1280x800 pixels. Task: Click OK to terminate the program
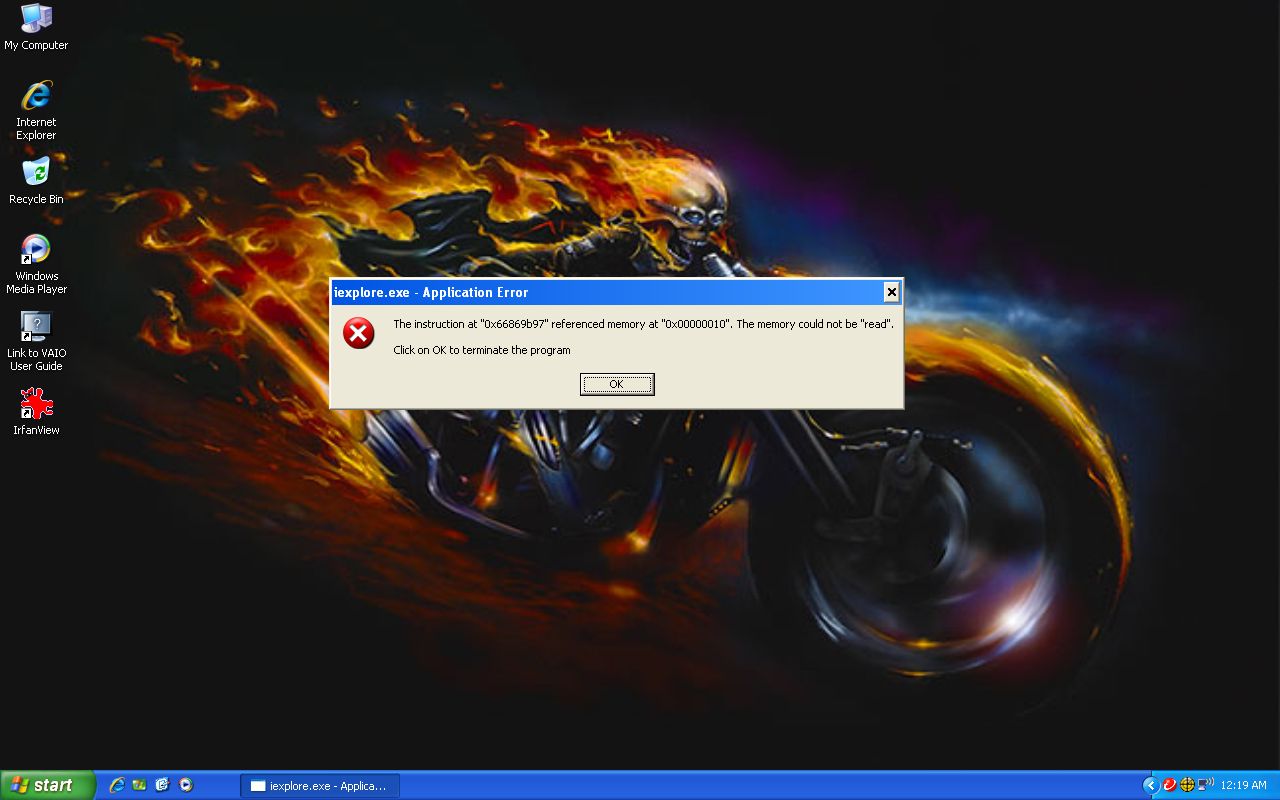617,384
